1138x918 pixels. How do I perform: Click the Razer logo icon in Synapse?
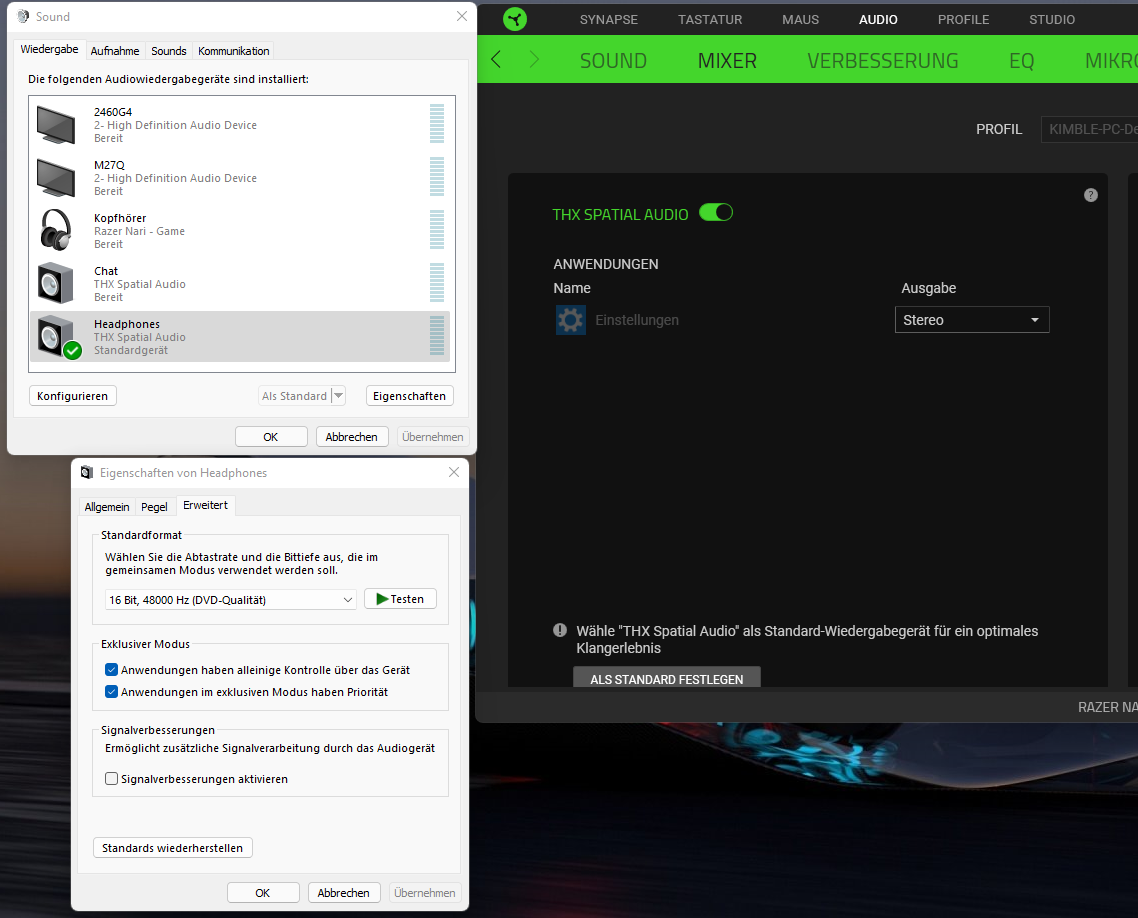[x=515, y=19]
